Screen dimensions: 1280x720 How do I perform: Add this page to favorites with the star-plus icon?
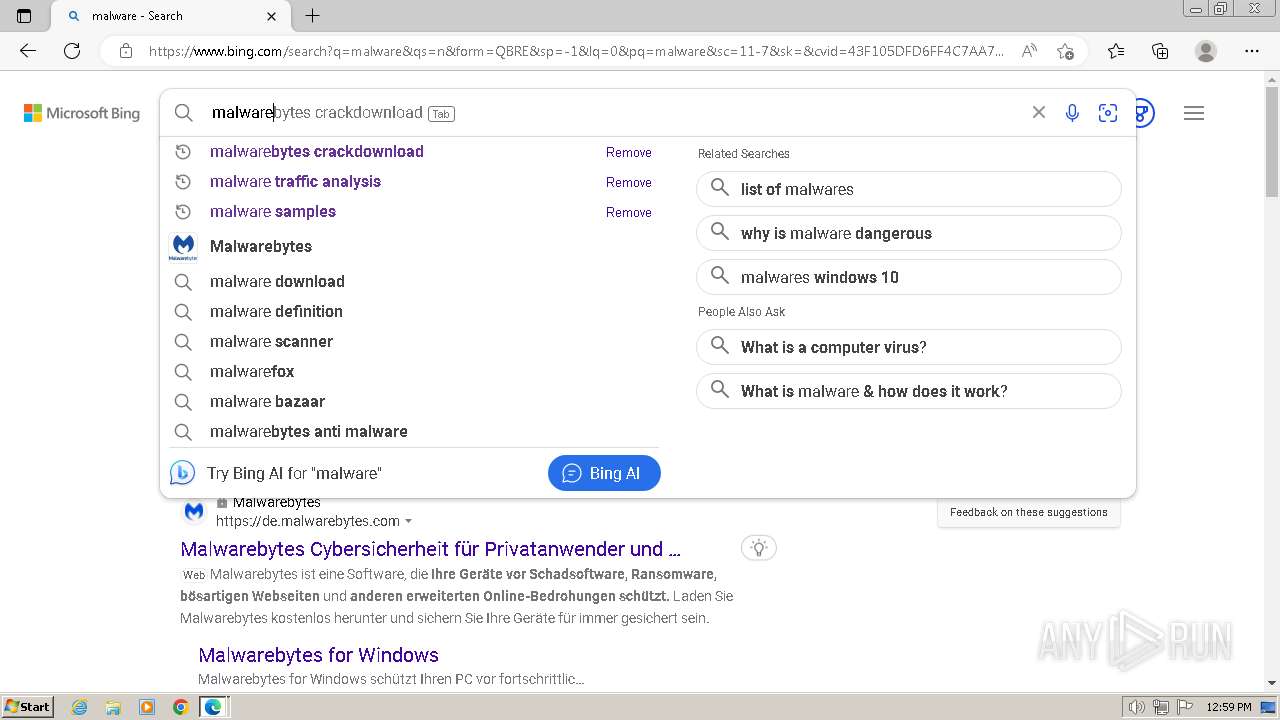(x=1065, y=51)
